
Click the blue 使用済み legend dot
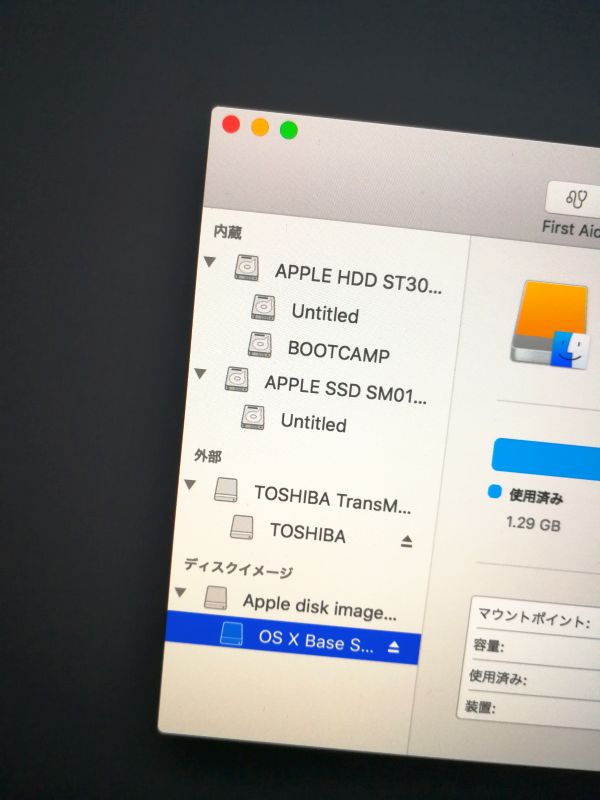tap(495, 491)
